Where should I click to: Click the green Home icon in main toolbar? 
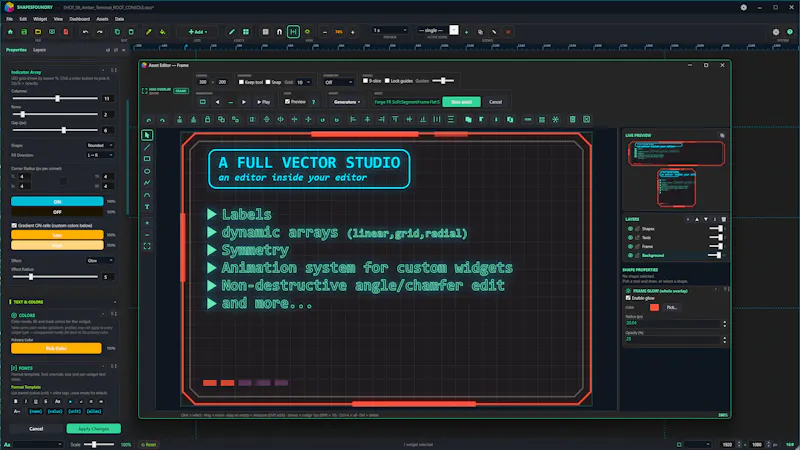click(x=10, y=32)
